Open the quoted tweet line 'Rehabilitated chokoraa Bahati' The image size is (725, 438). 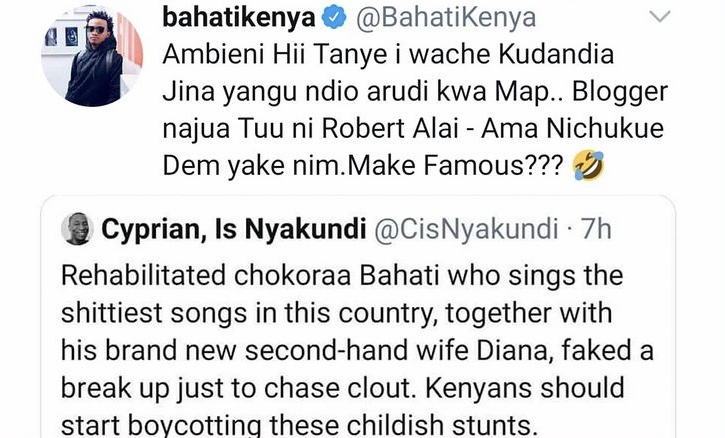point(342,276)
